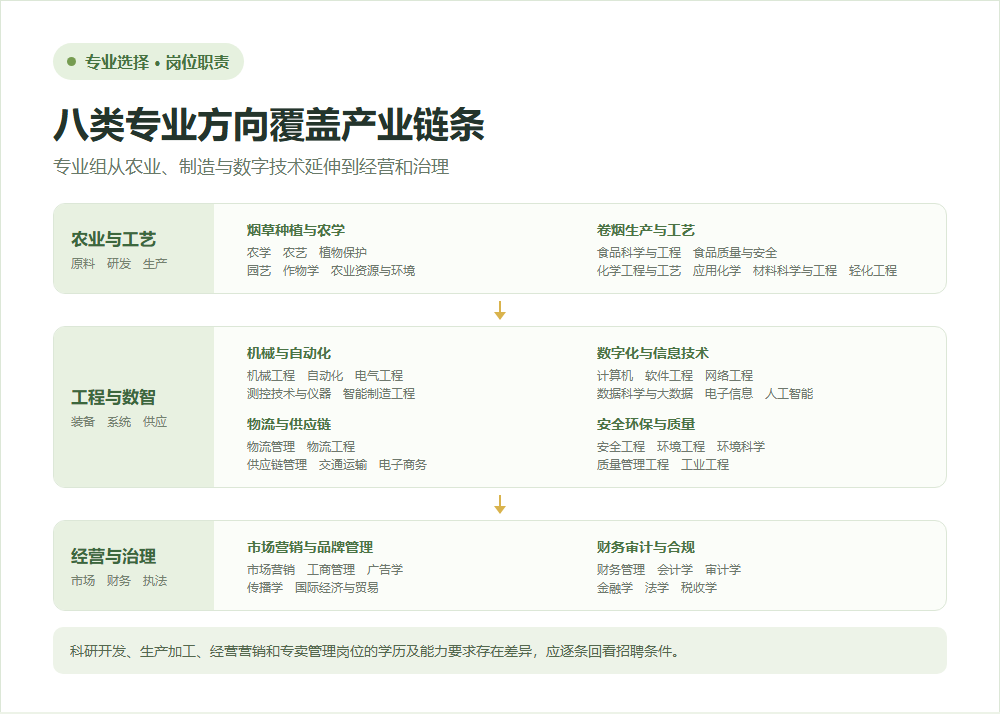Viewport: 1000px width, 714px height.
Task: Click the 测控技术与仪器 major item
Action: [289, 394]
